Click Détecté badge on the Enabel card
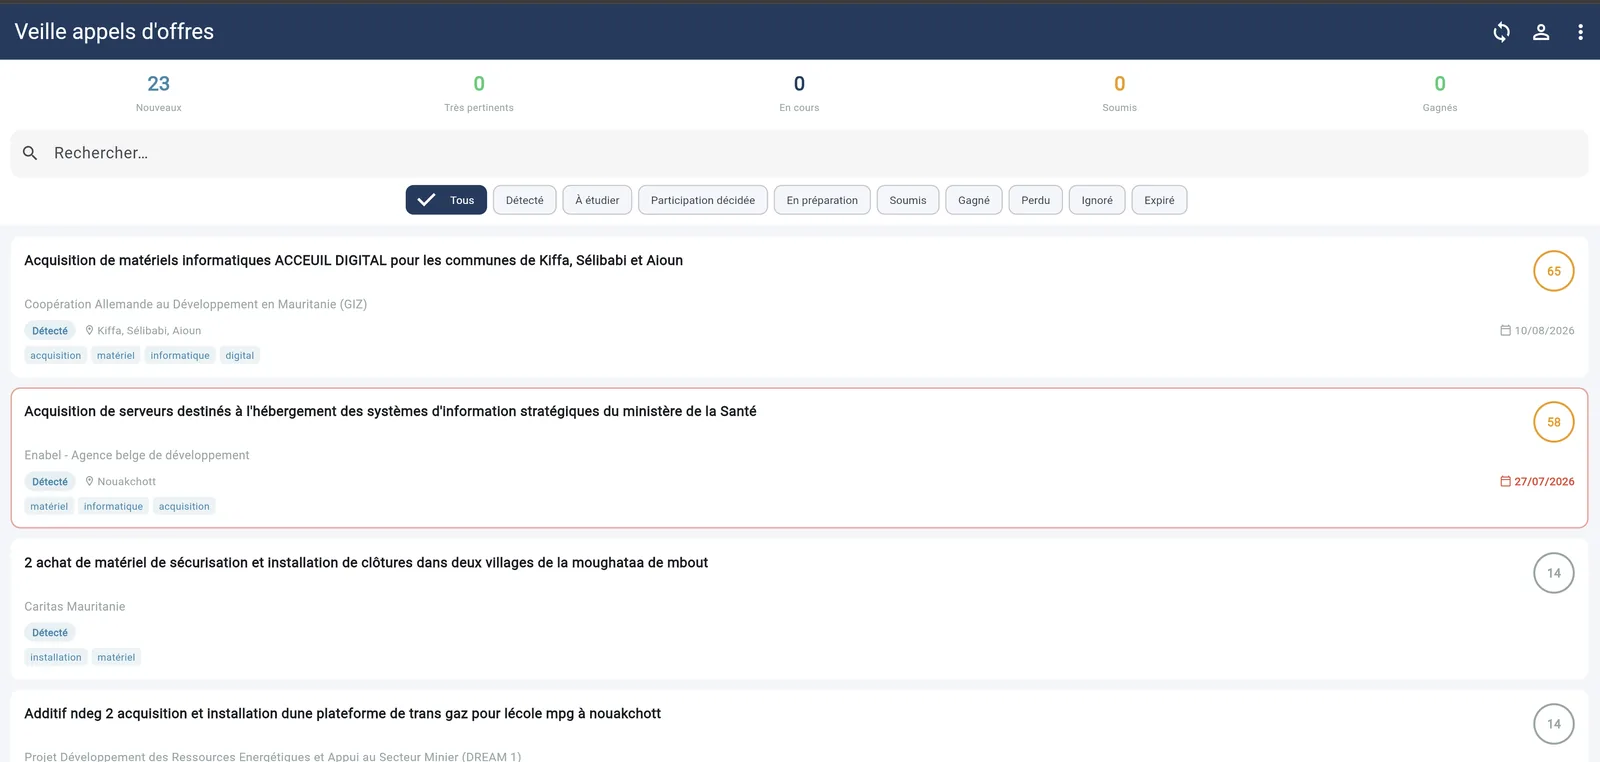The width and height of the screenshot is (1600, 762). [50, 481]
